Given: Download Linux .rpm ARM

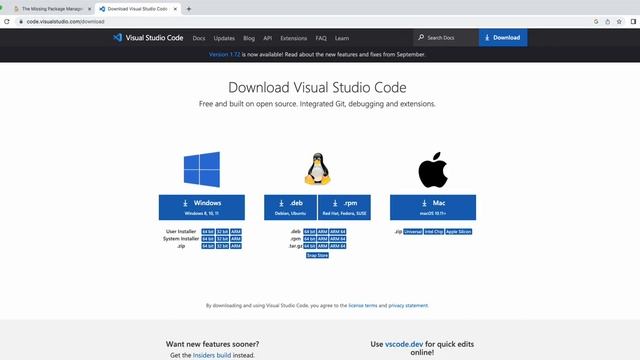Looking at the screenshot, I should (322, 239).
